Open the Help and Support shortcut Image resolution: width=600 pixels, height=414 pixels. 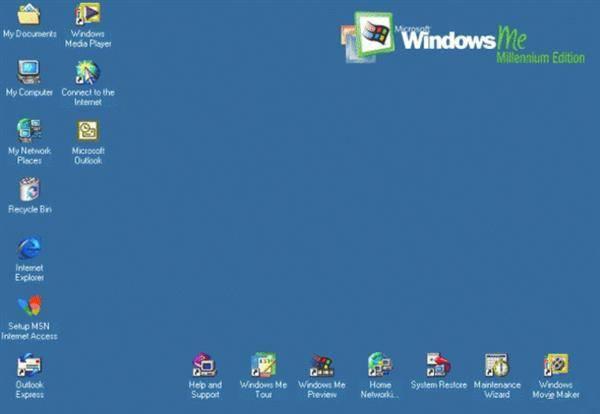click(x=204, y=365)
